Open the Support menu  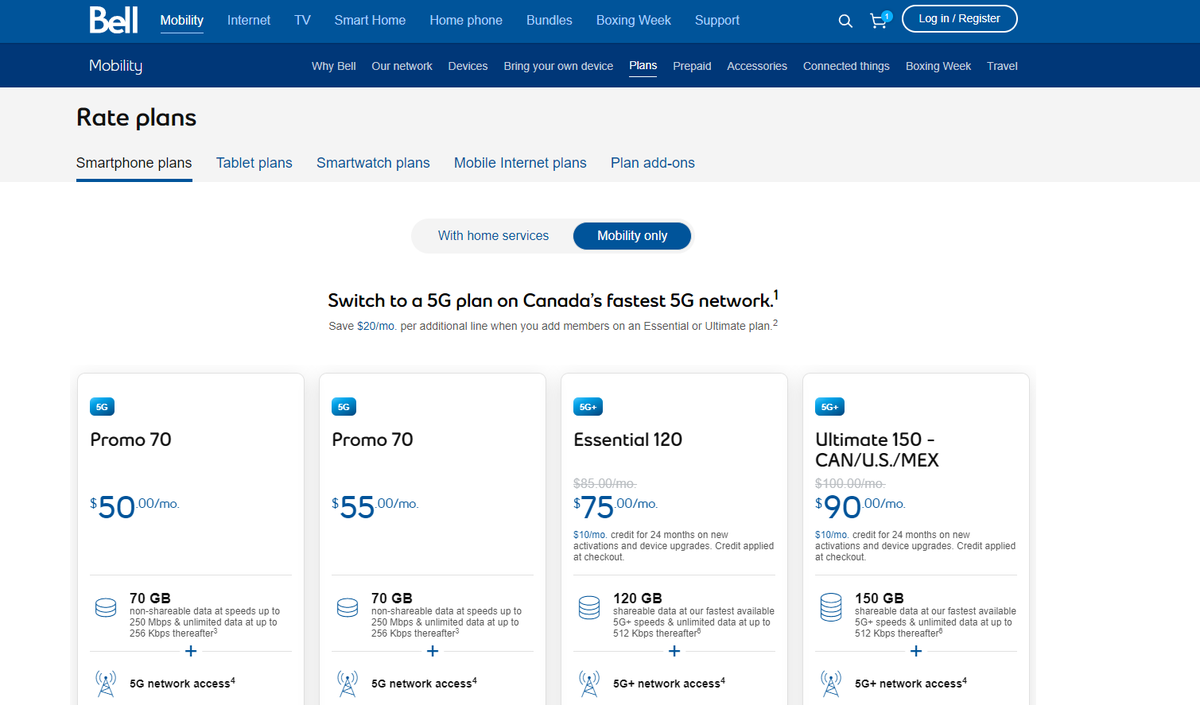(x=717, y=20)
